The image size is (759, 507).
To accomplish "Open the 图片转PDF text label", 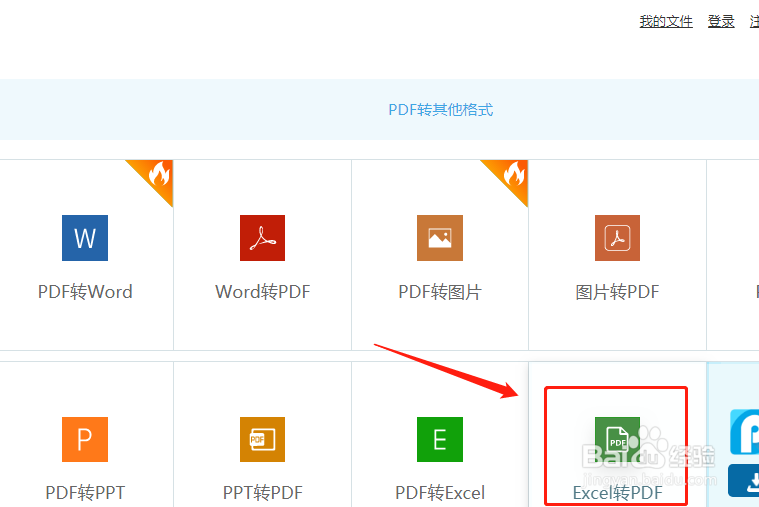I will (x=617, y=292).
